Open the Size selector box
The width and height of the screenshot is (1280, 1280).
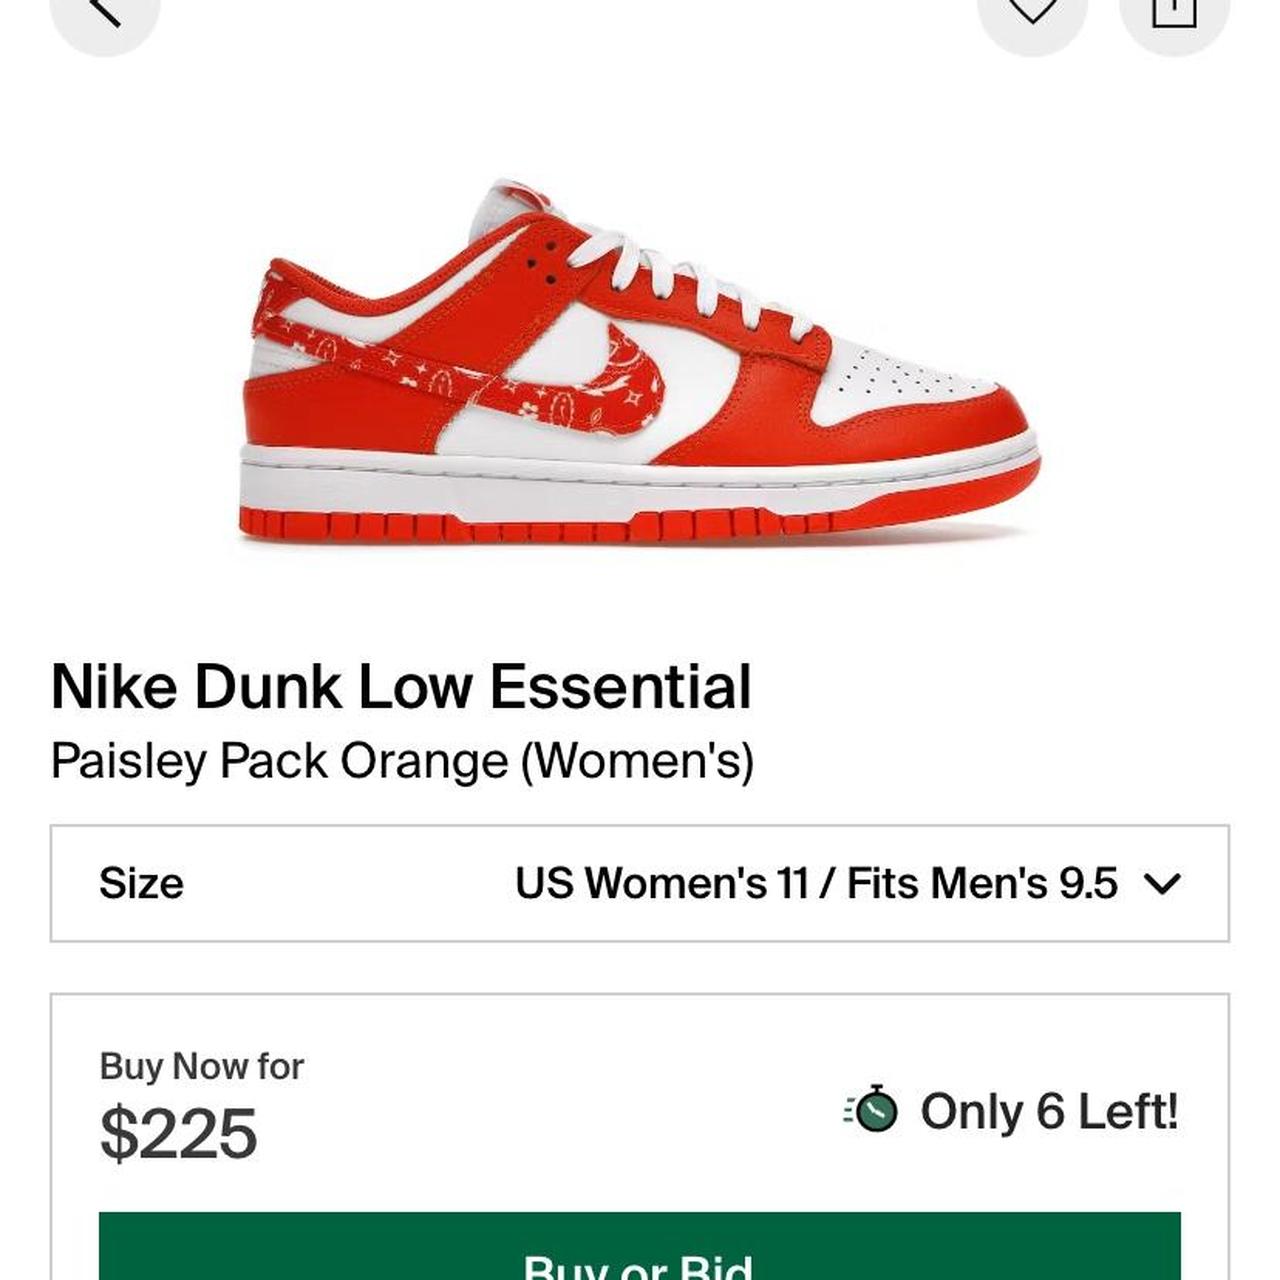[x=640, y=884]
